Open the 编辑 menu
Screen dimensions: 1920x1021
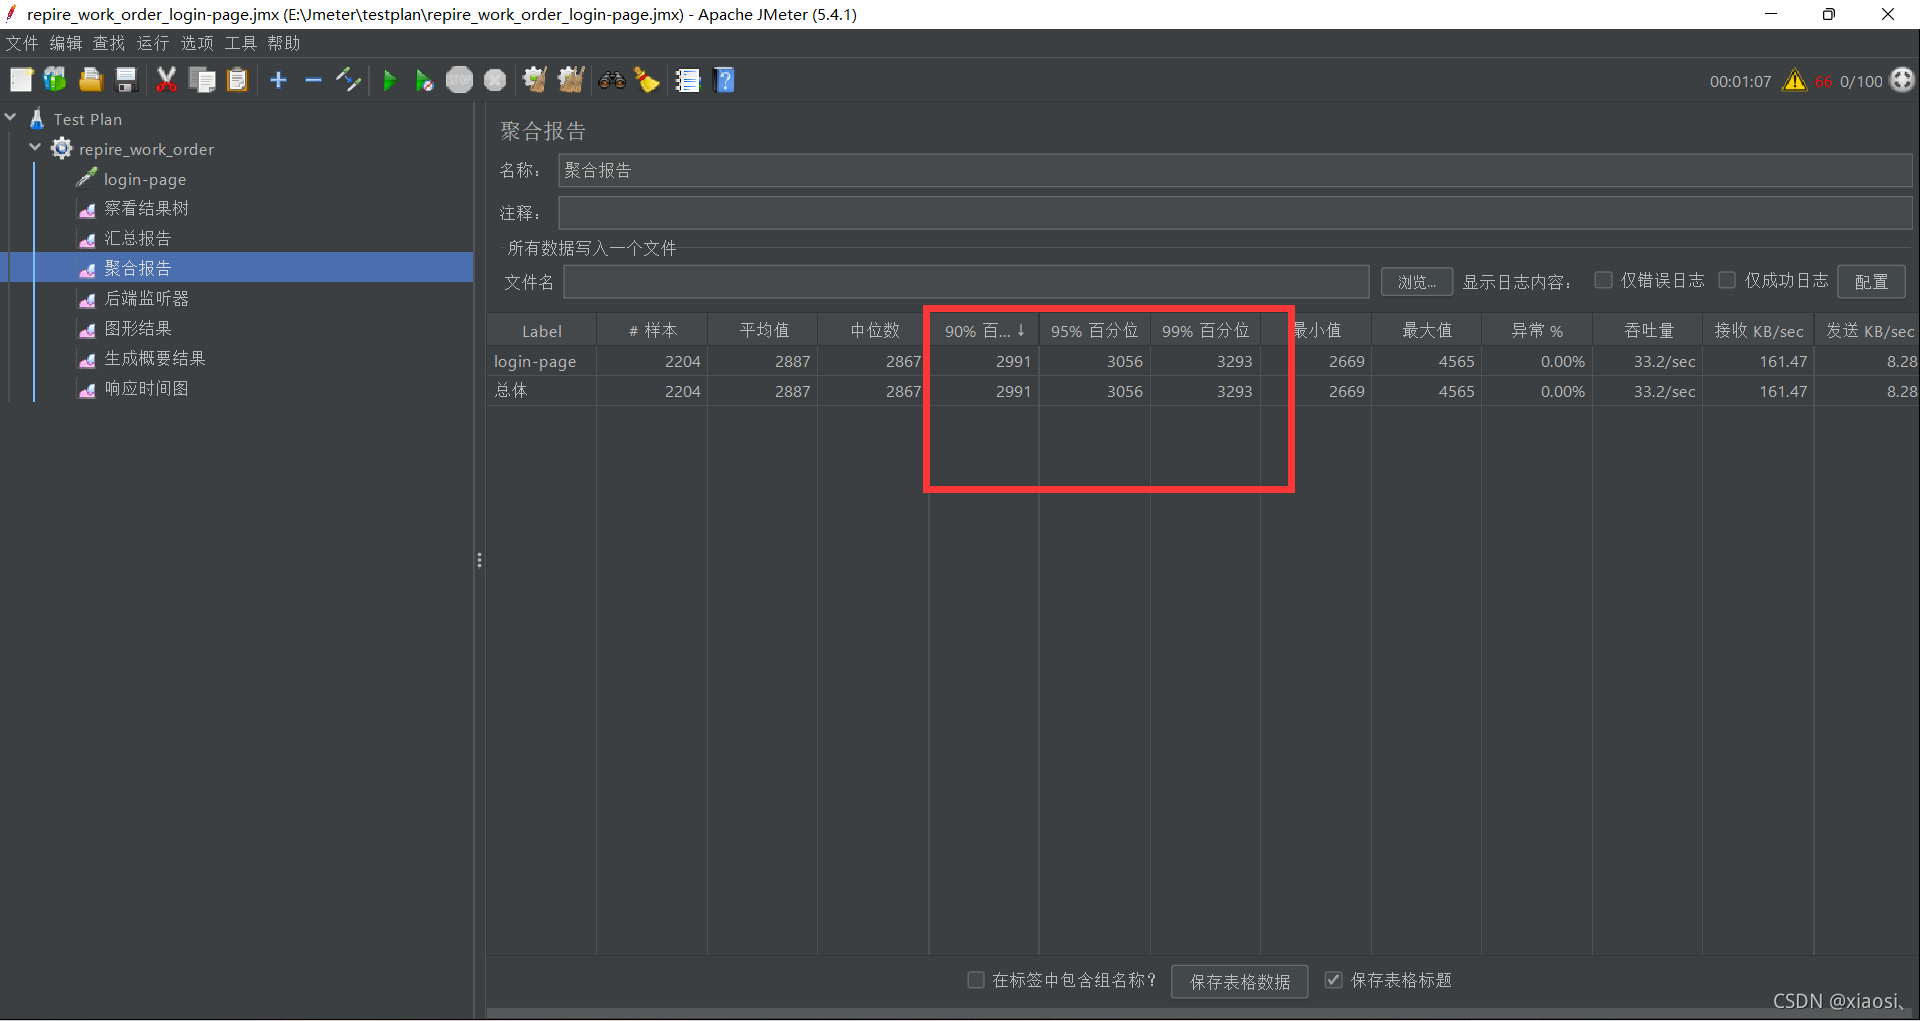pyautogui.click(x=66, y=43)
